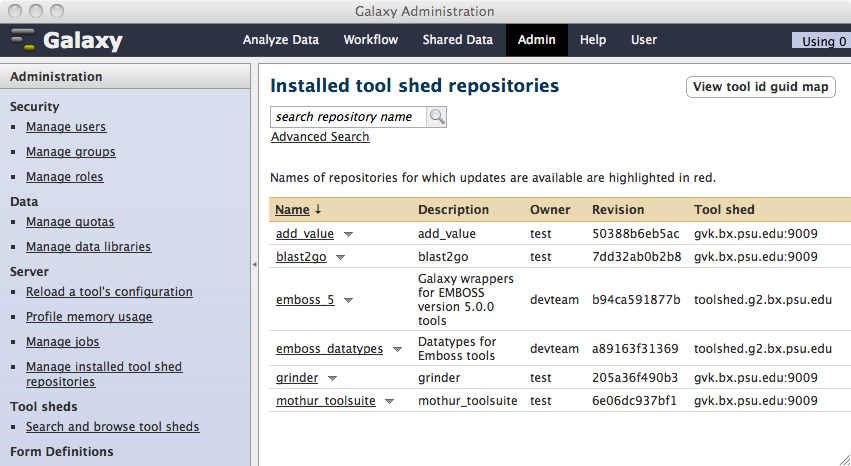Screen dimensions: 851x466
Task: Open Manage roles link
Action: [x=65, y=177]
